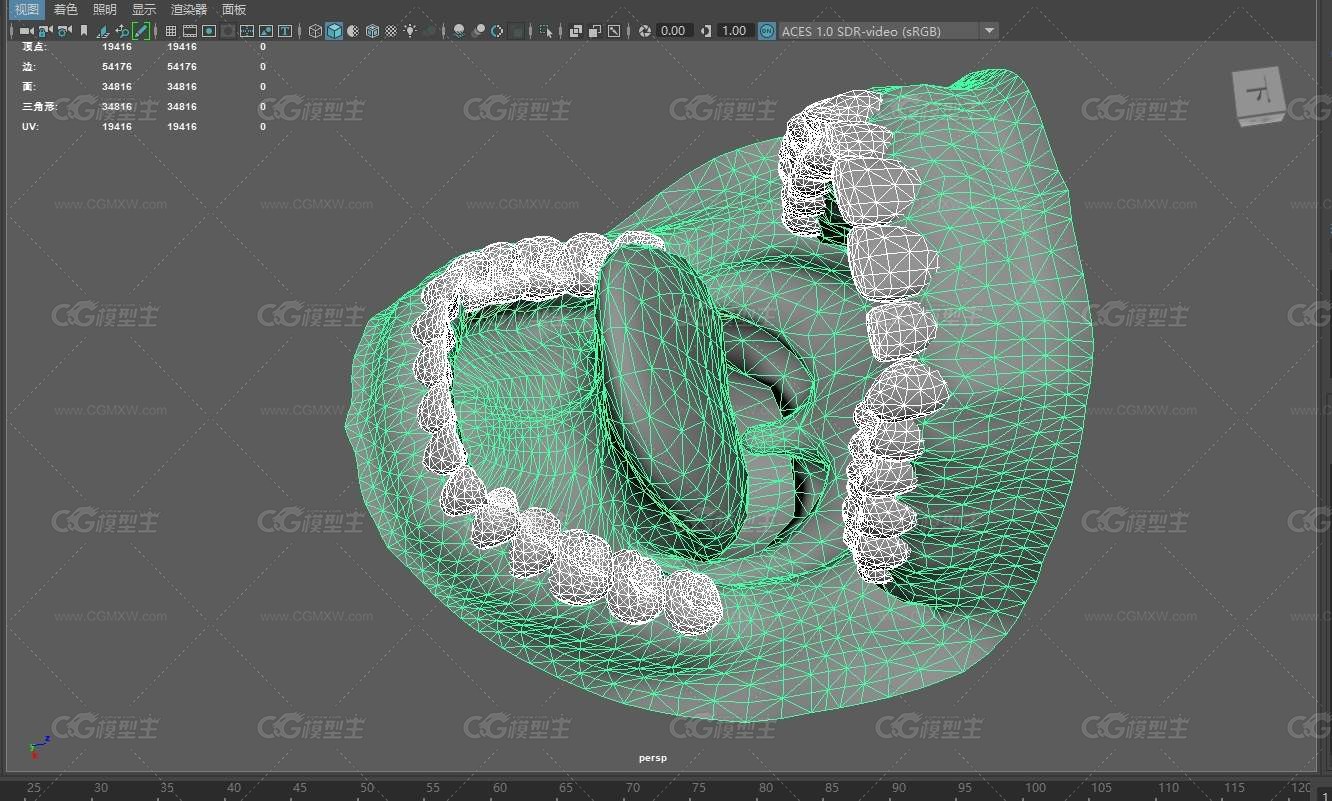Image resolution: width=1332 pixels, height=801 pixels.
Task: Click the camera bookmarks icon
Action: pyautogui.click(x=84, y=31)
